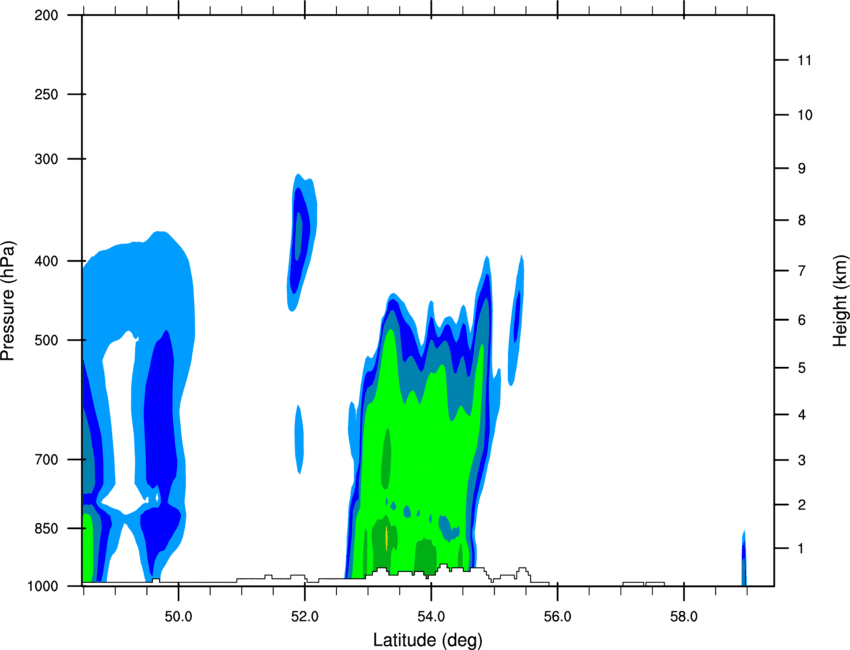Click the 500 pressure tick label
The image size is (850, 650).
pos(46,340)
